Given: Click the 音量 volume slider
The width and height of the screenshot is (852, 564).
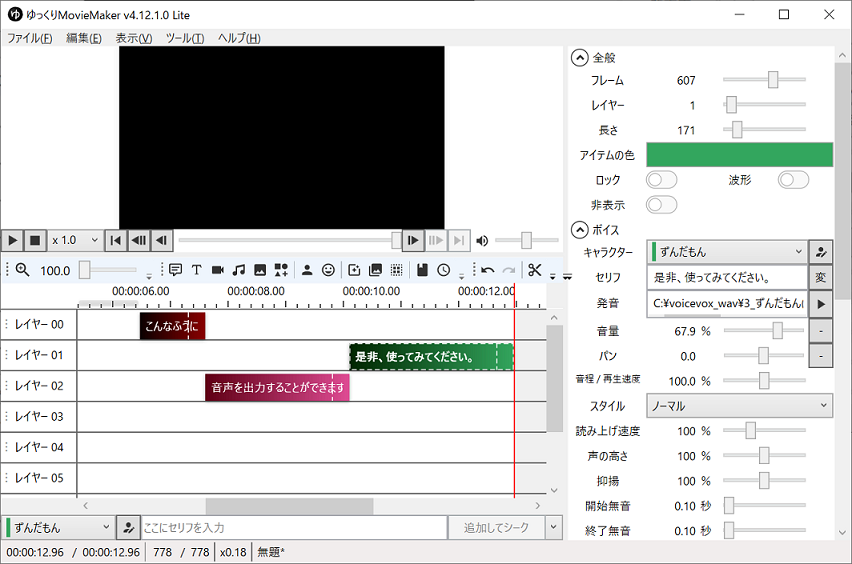Looking at the screenshot, I should pos(764,330).
